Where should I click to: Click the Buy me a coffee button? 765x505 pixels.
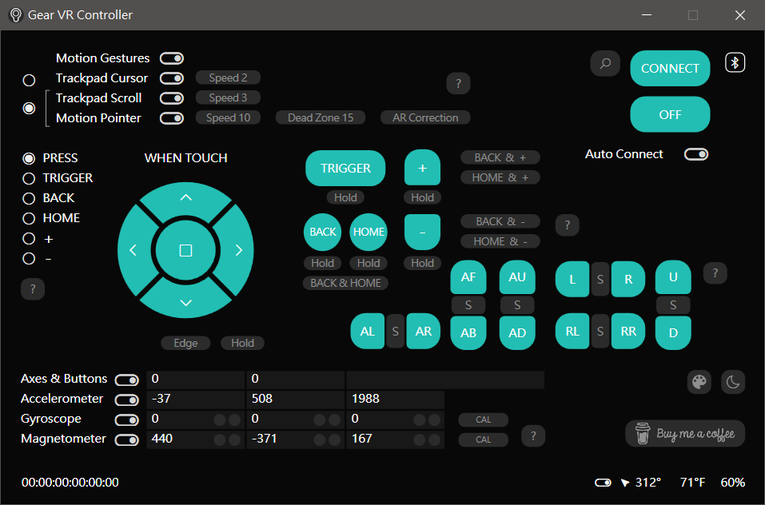point(685,433)
